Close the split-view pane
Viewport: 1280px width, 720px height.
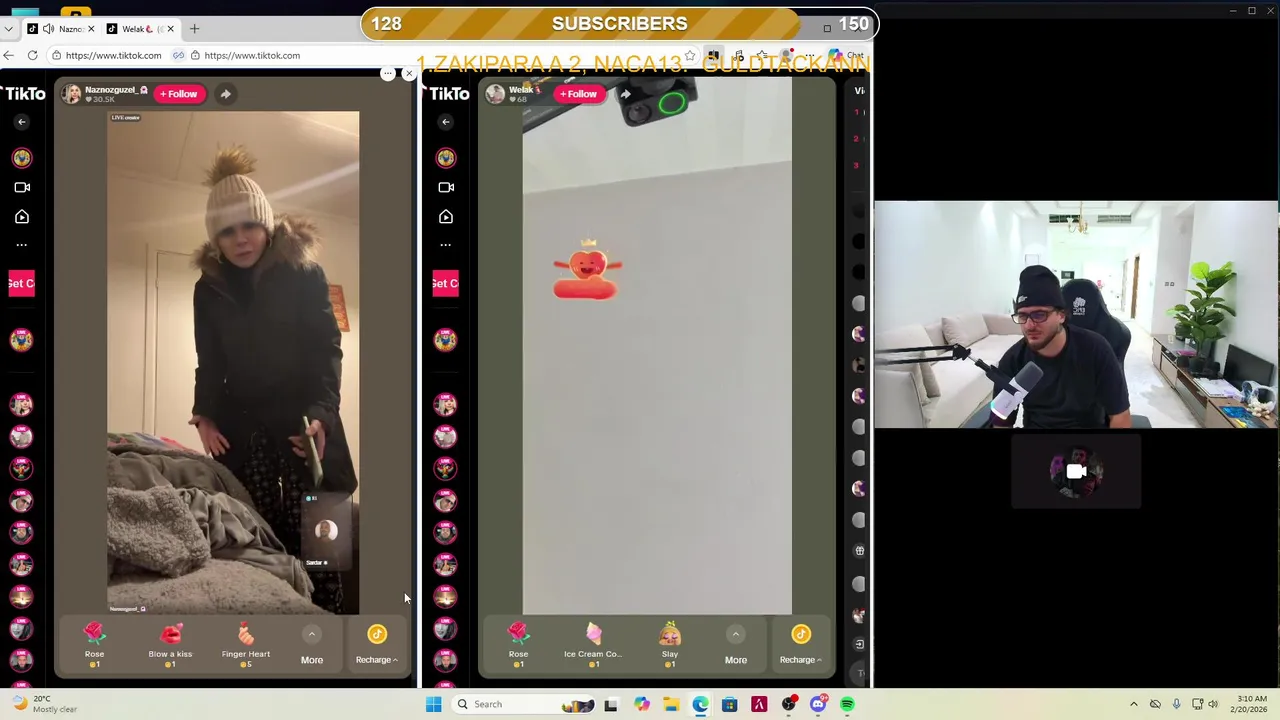click(x=408, y=73)
